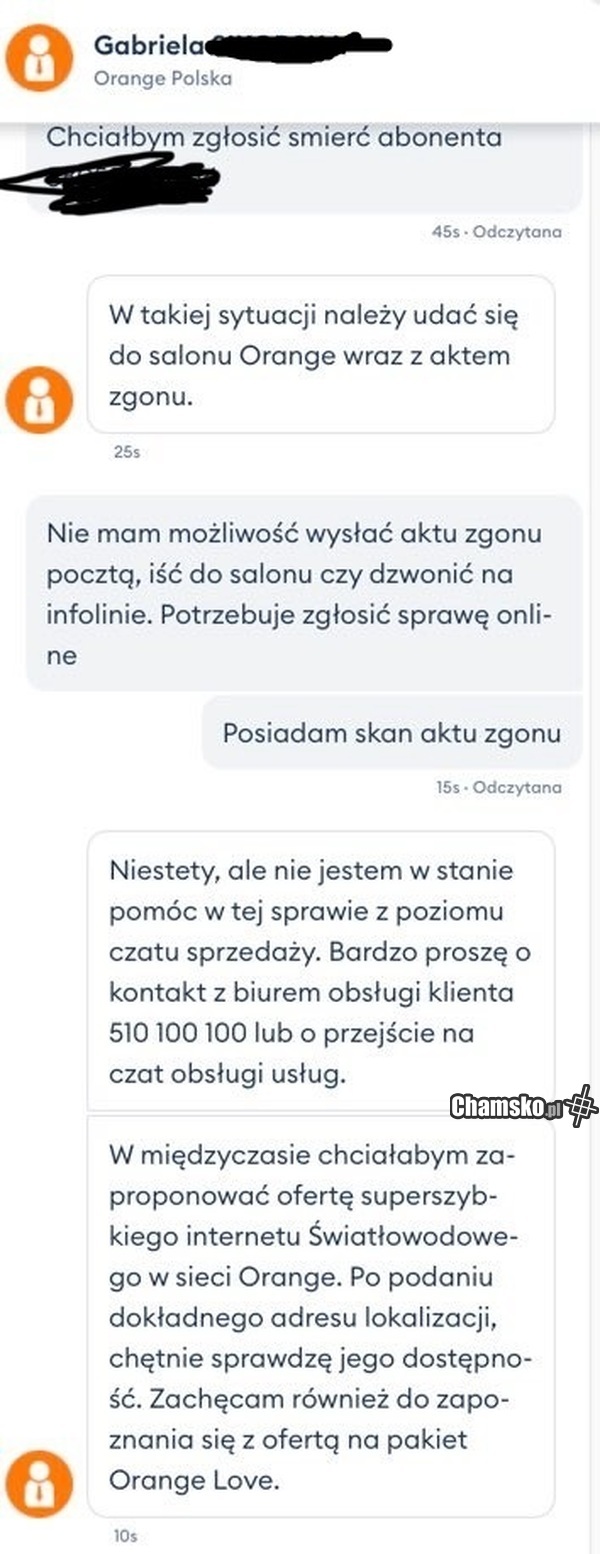Click the "25s" timestamp under the agent reply

(x=129, y=452)
